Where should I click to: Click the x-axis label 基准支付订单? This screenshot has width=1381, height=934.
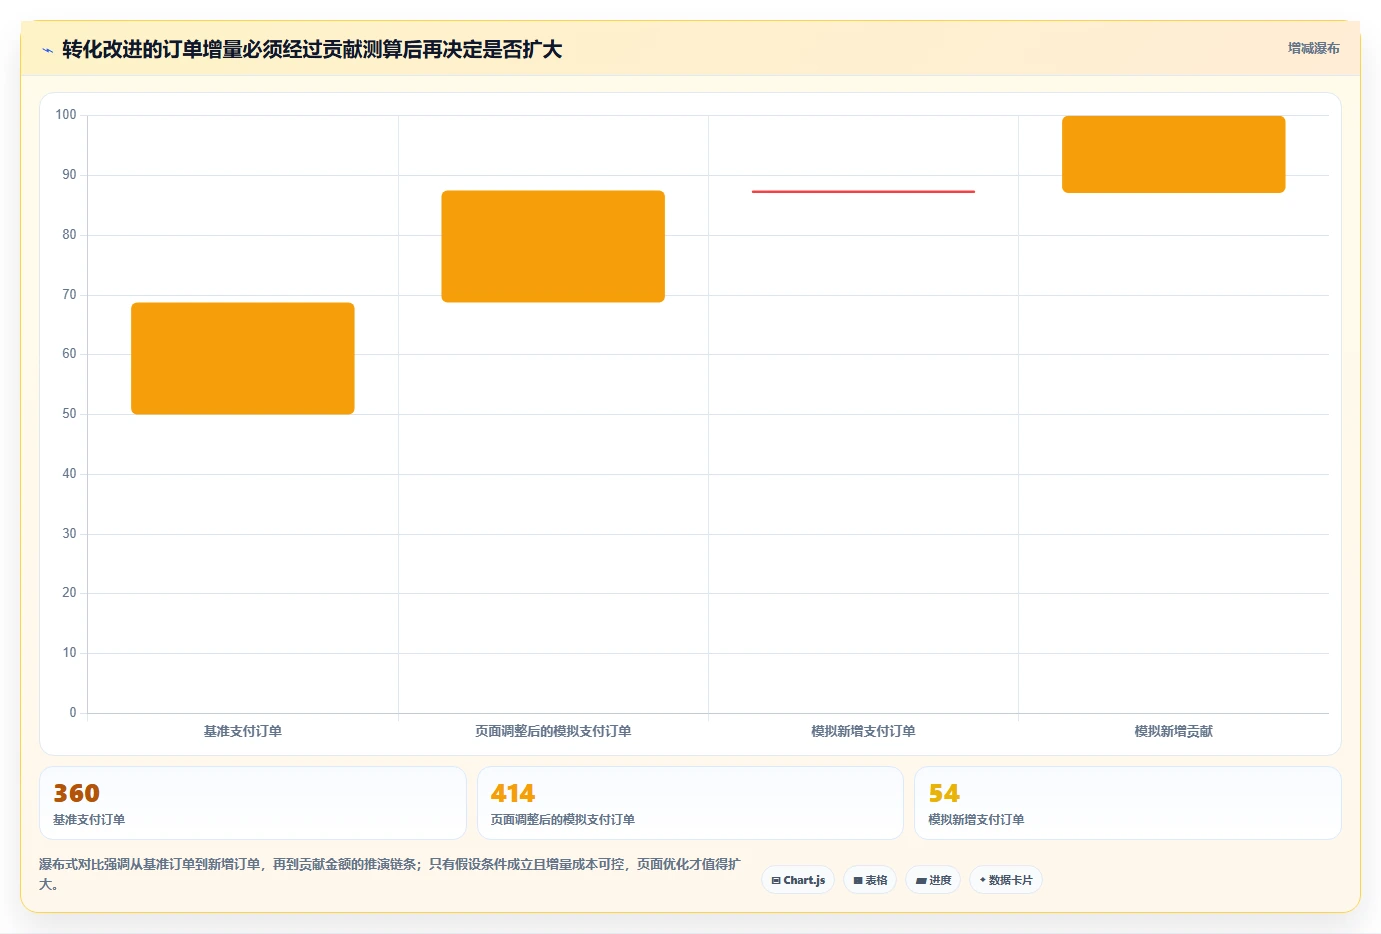pos(243,731)
